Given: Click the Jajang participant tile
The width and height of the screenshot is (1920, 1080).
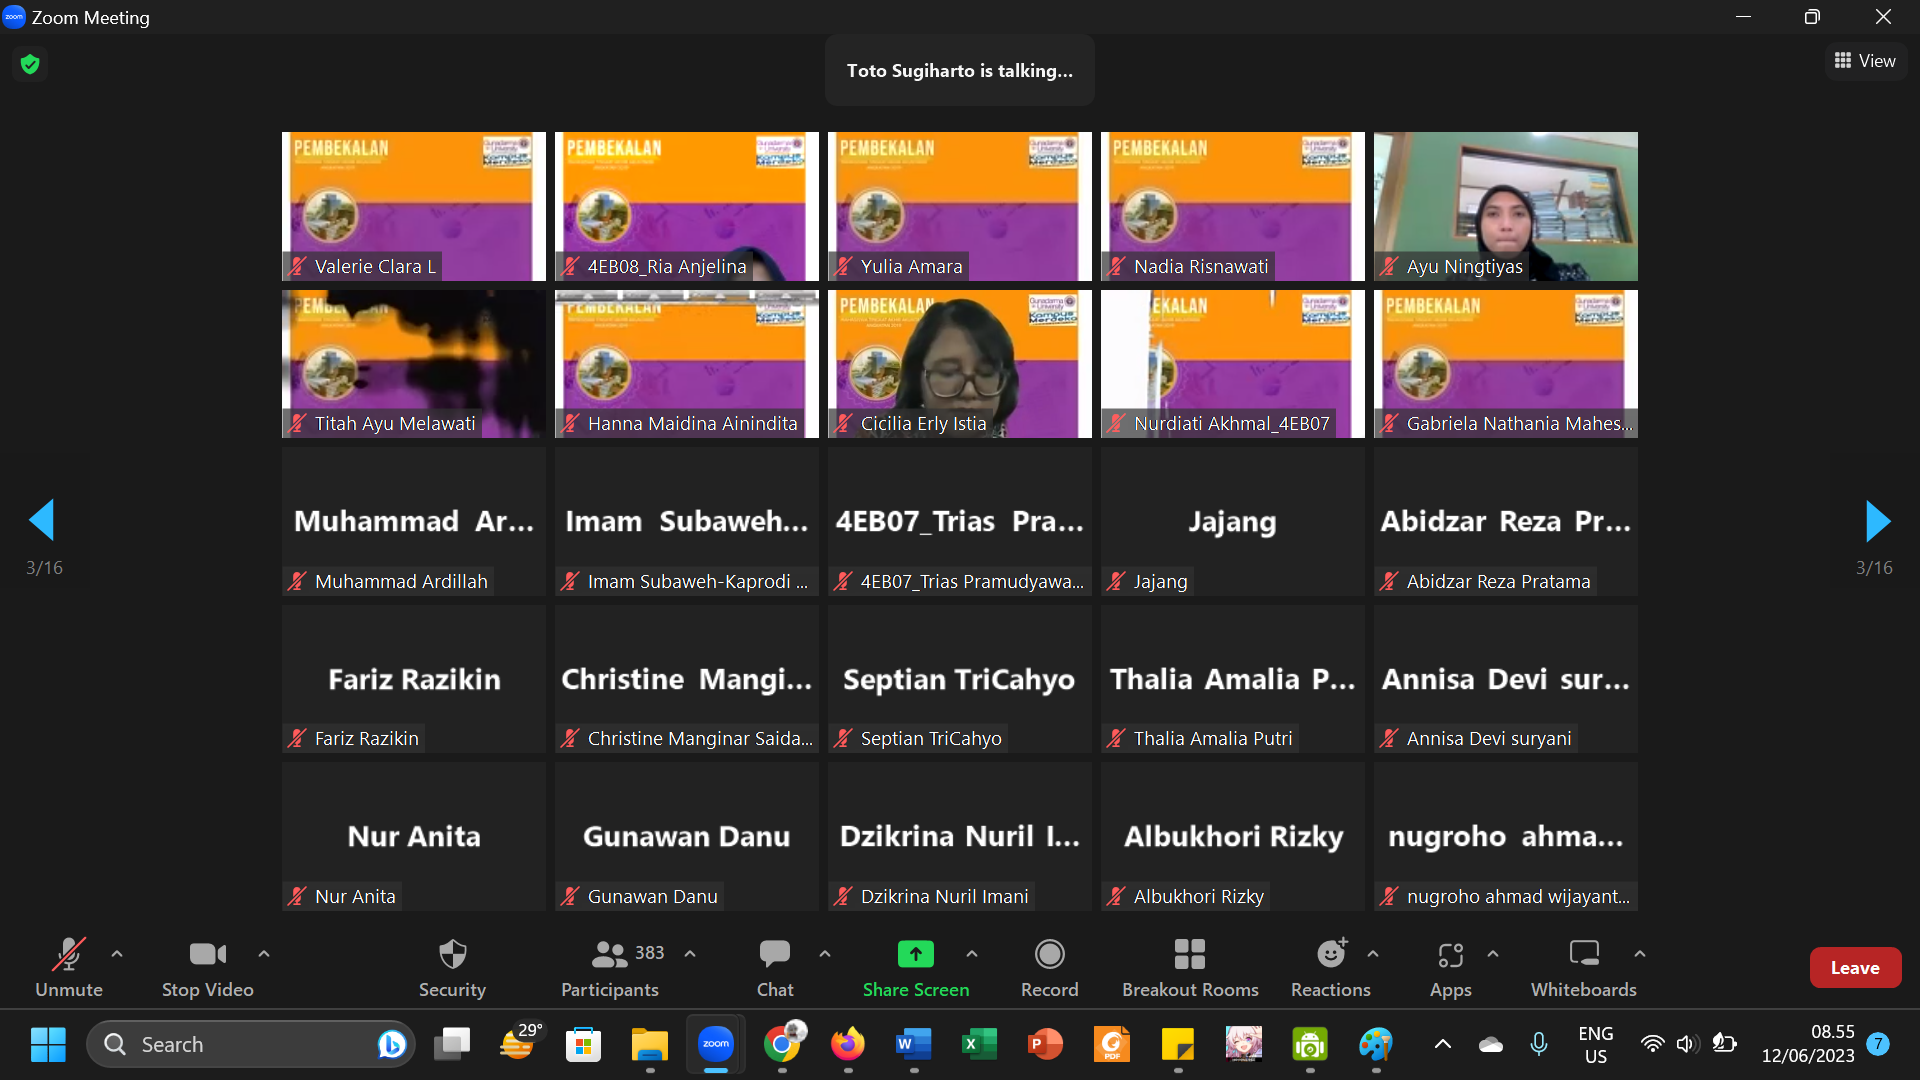Looking at the screenshot, I should (x=1233, y=521).
